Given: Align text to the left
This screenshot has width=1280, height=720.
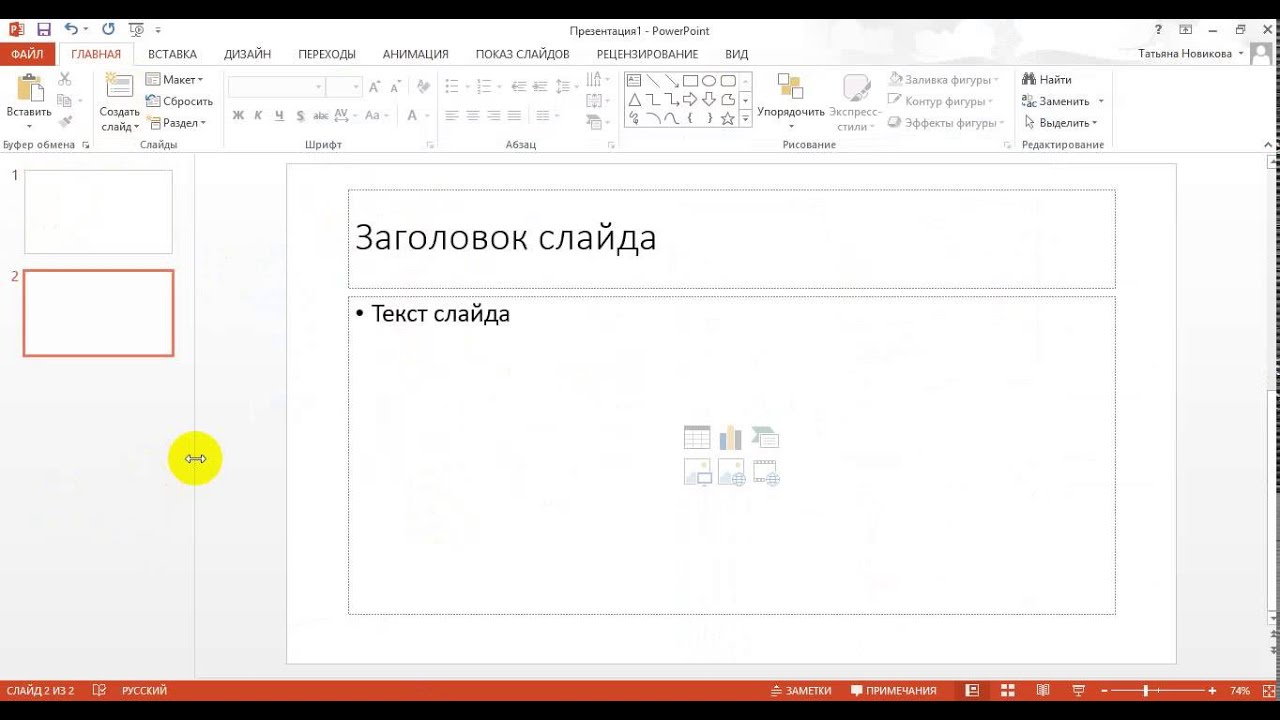Looking at the screenshot, I should 452,116.
